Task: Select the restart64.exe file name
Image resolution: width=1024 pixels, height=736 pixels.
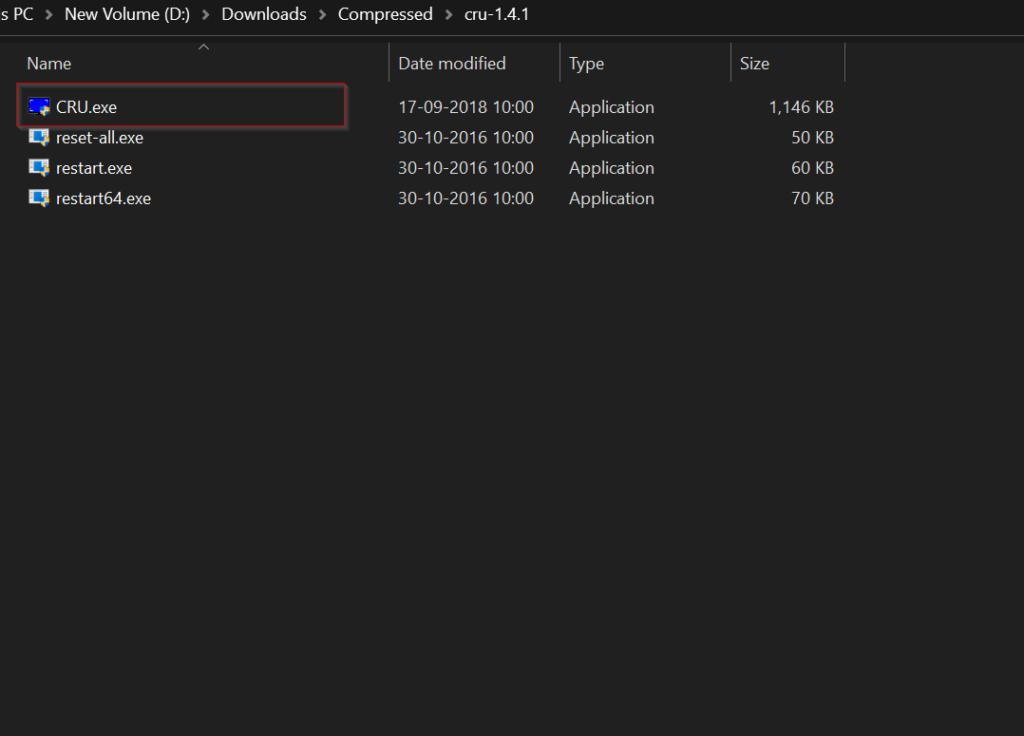Action: click(103, 199)
